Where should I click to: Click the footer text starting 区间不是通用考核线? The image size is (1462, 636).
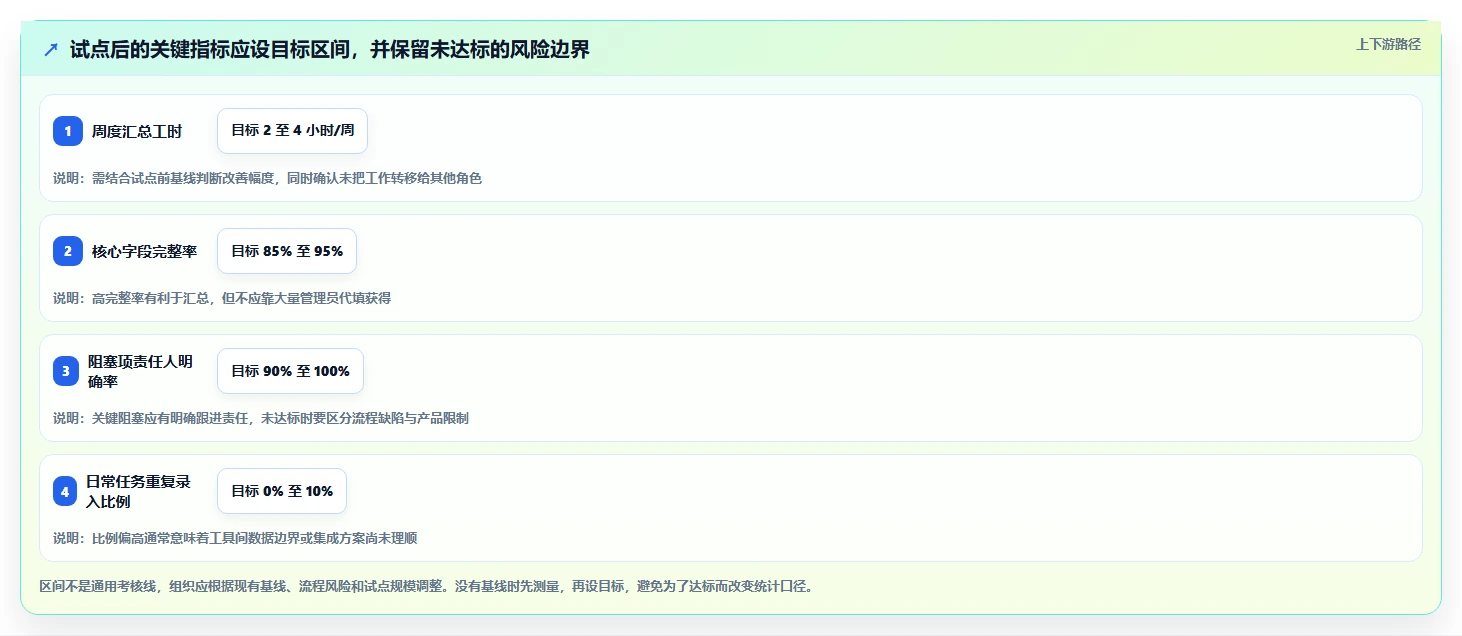coord(426,586)
